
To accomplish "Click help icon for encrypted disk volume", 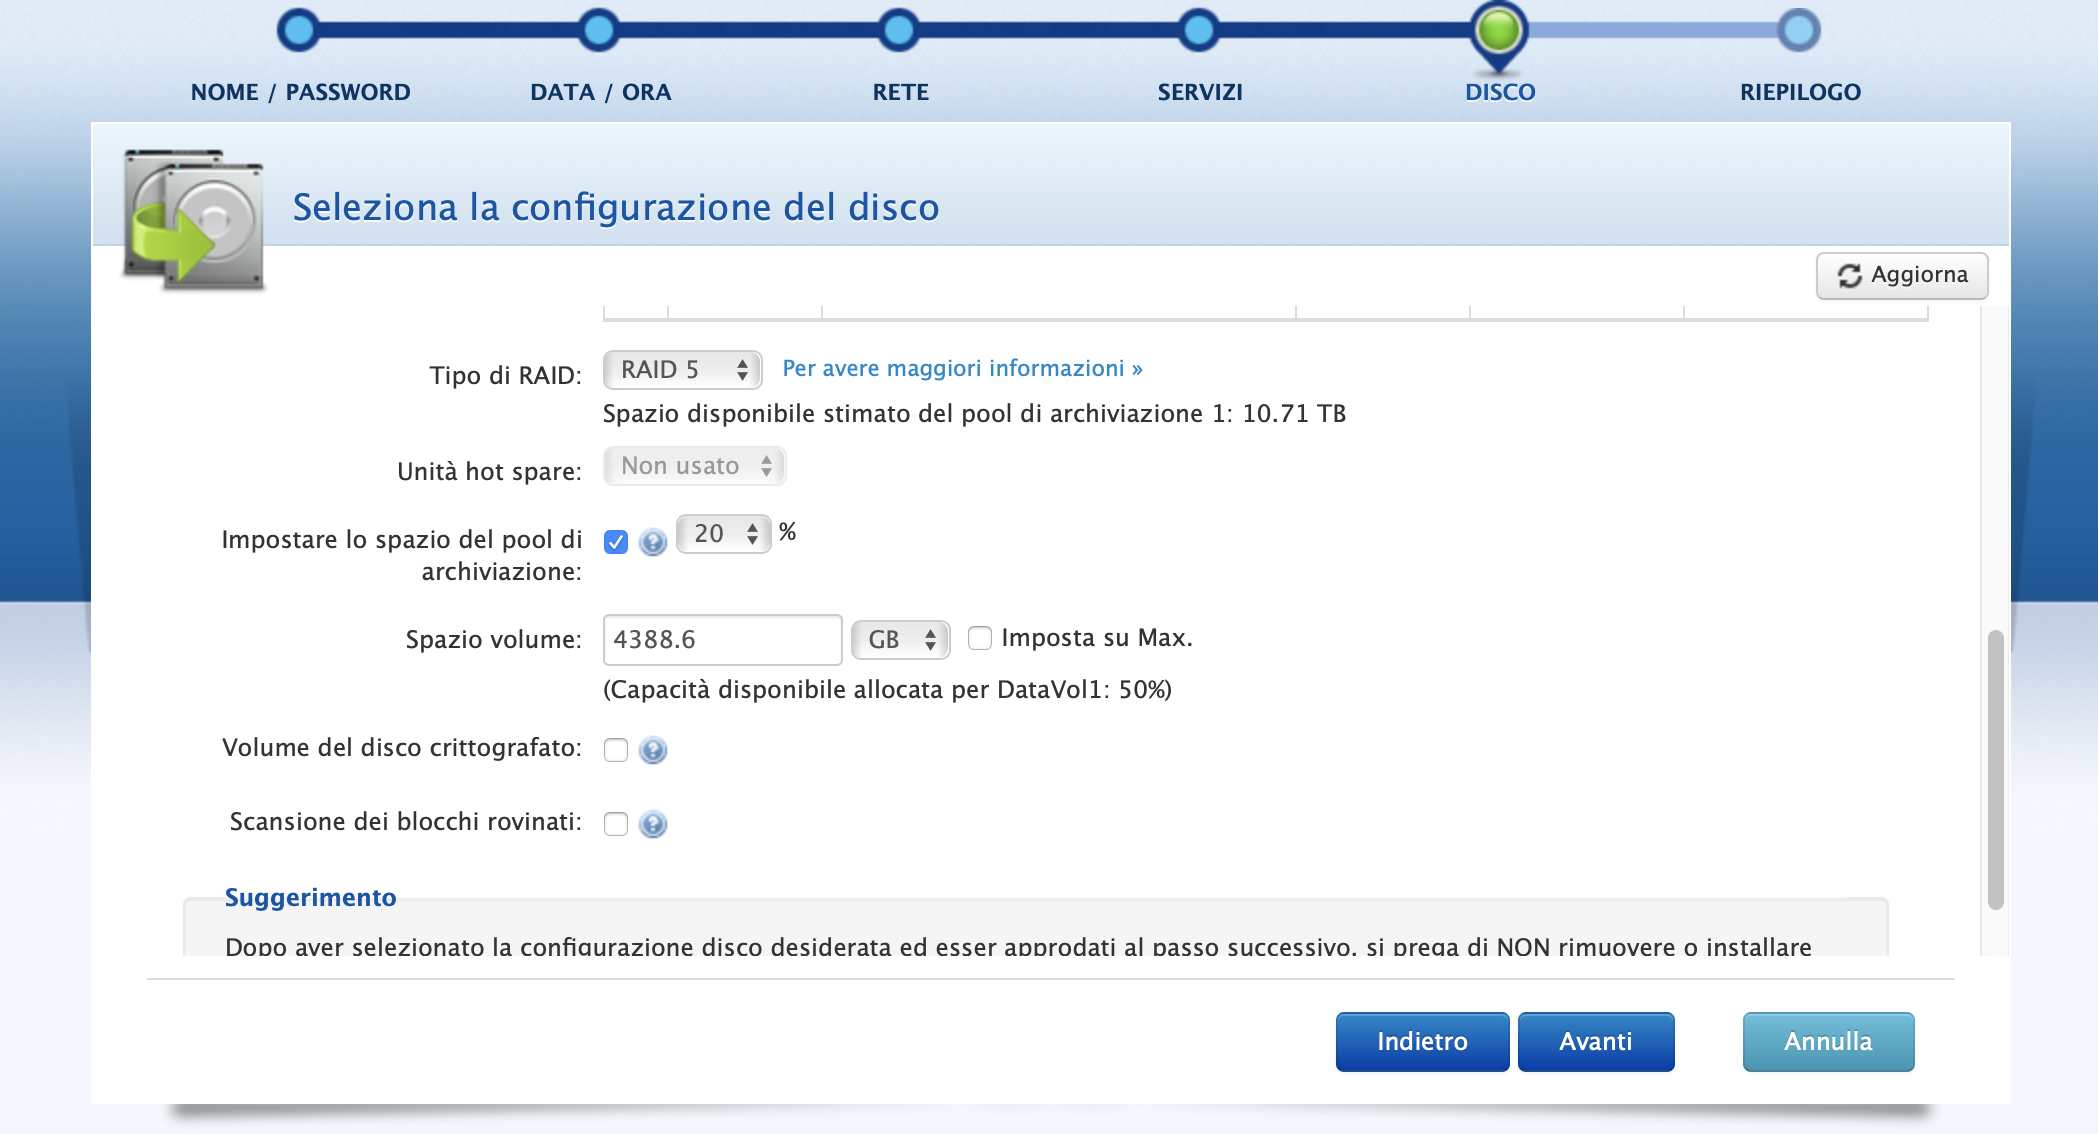I will (653, 750).
